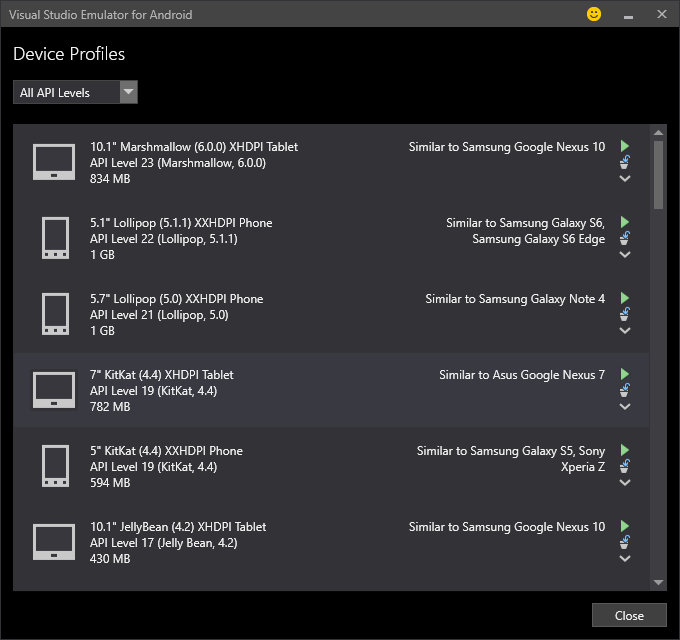Expand details for the 10.1" Marshmallow tablet
680x640 pixels.
tap(625, 179)
